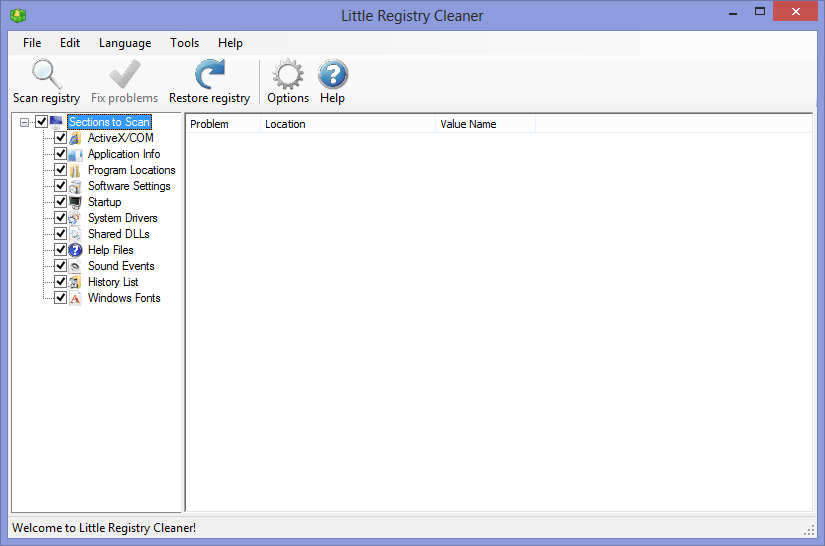This screenshot has width=825, height=546.
Task: Select the Application Info tree label
Action: [124, 154]
